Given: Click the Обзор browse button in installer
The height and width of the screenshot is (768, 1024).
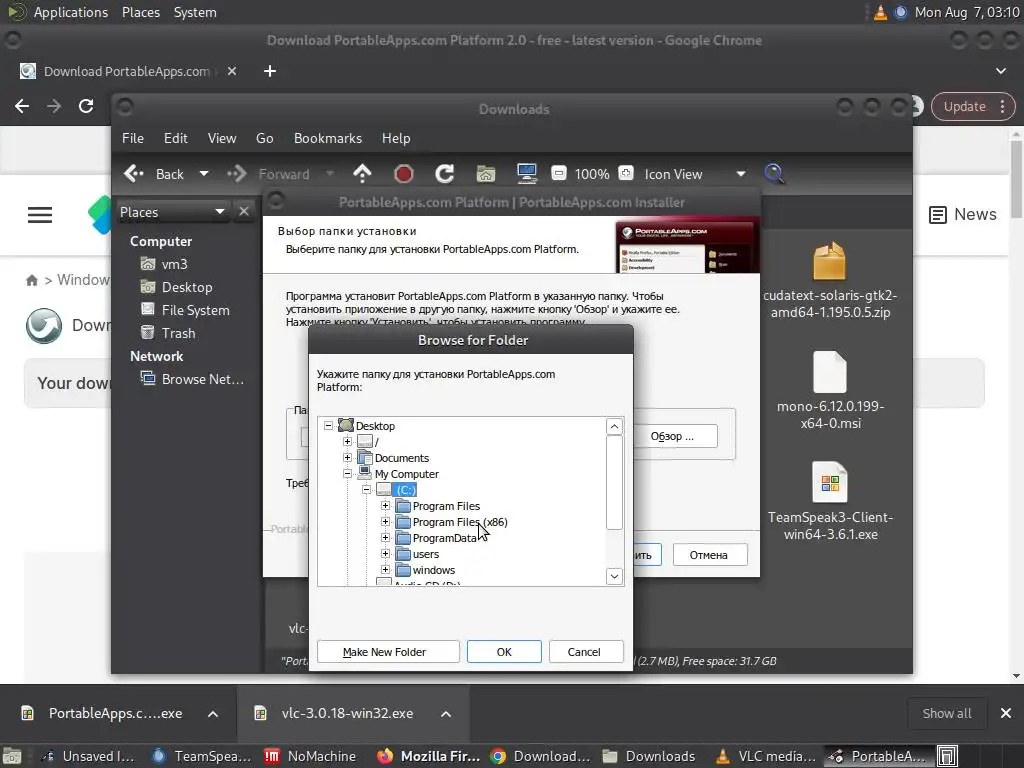Looking at the screenshot, I should (x=674, y=436).
